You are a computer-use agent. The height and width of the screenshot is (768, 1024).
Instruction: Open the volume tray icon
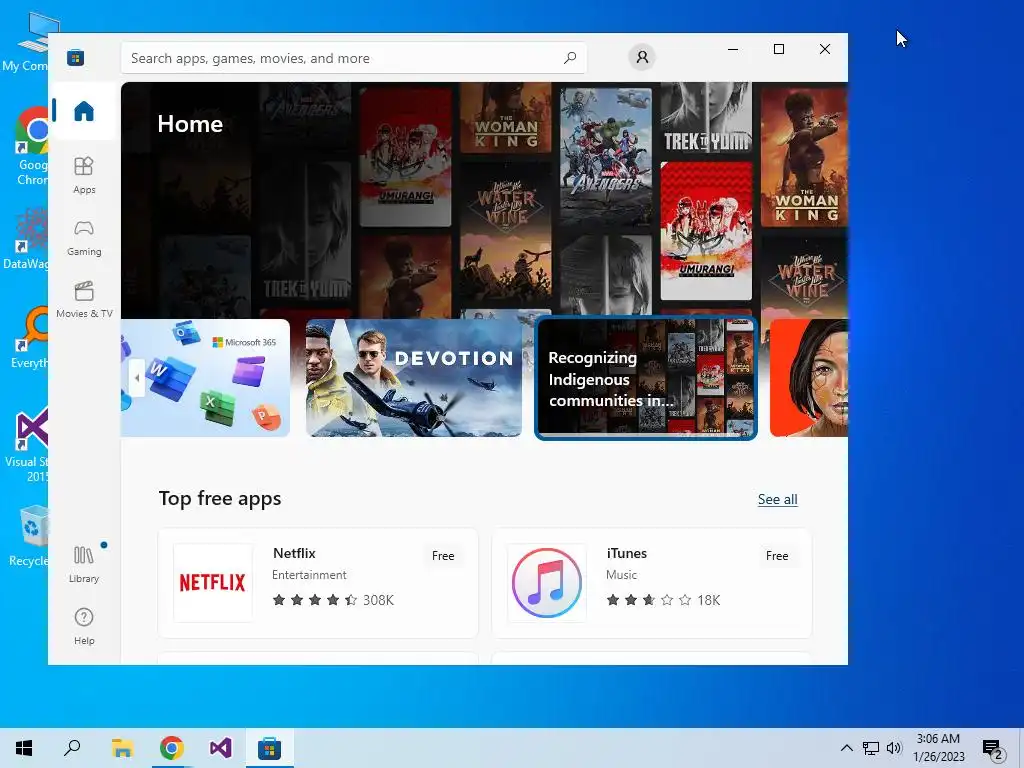894,748
